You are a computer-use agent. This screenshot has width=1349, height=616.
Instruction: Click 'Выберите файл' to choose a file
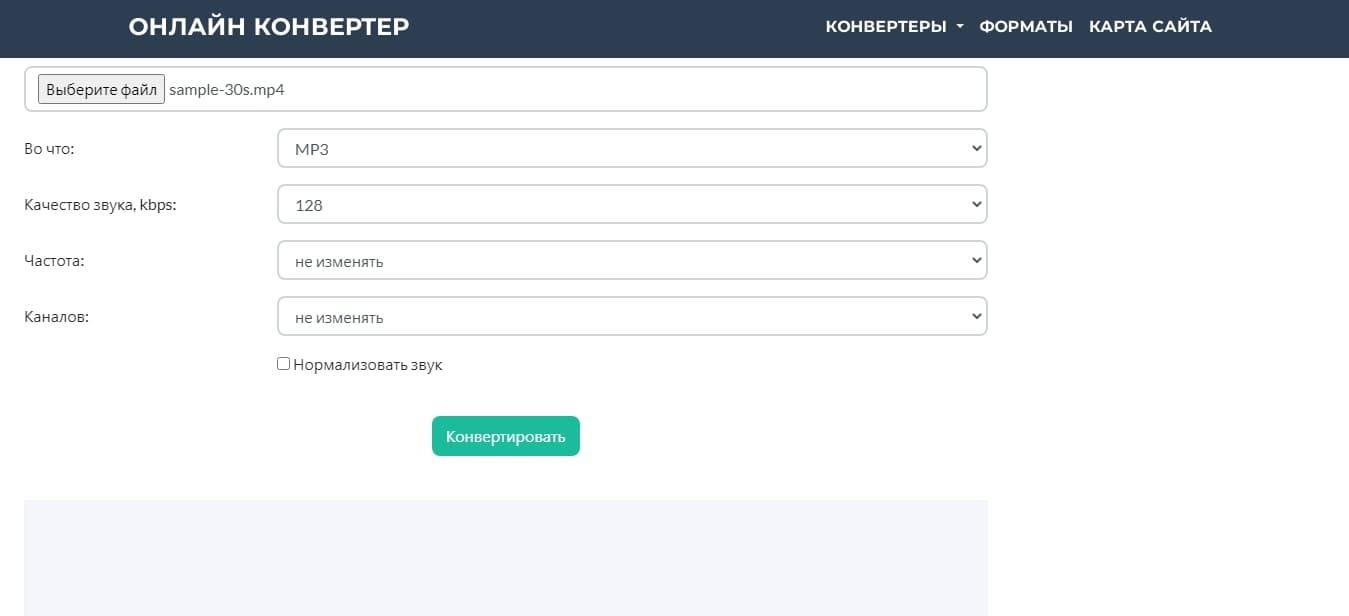(100, 88)
